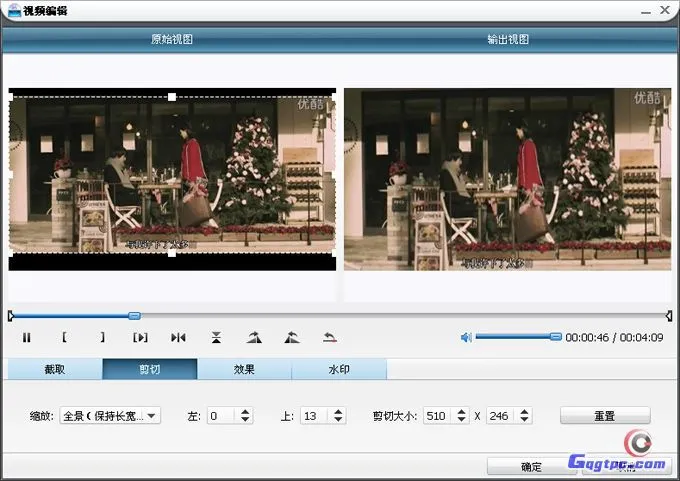Play the selected segment between brackets
This screenshot has height=481, width=680.
(x=140, y=338)
